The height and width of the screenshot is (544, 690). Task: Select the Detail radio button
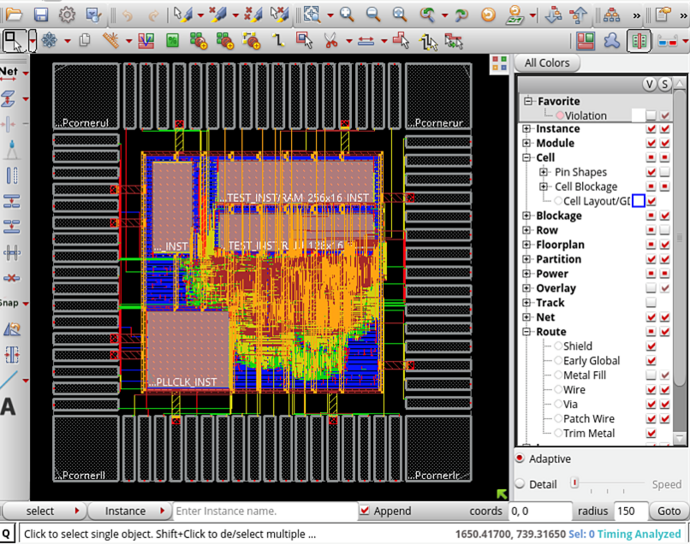[x=520, y=484]
